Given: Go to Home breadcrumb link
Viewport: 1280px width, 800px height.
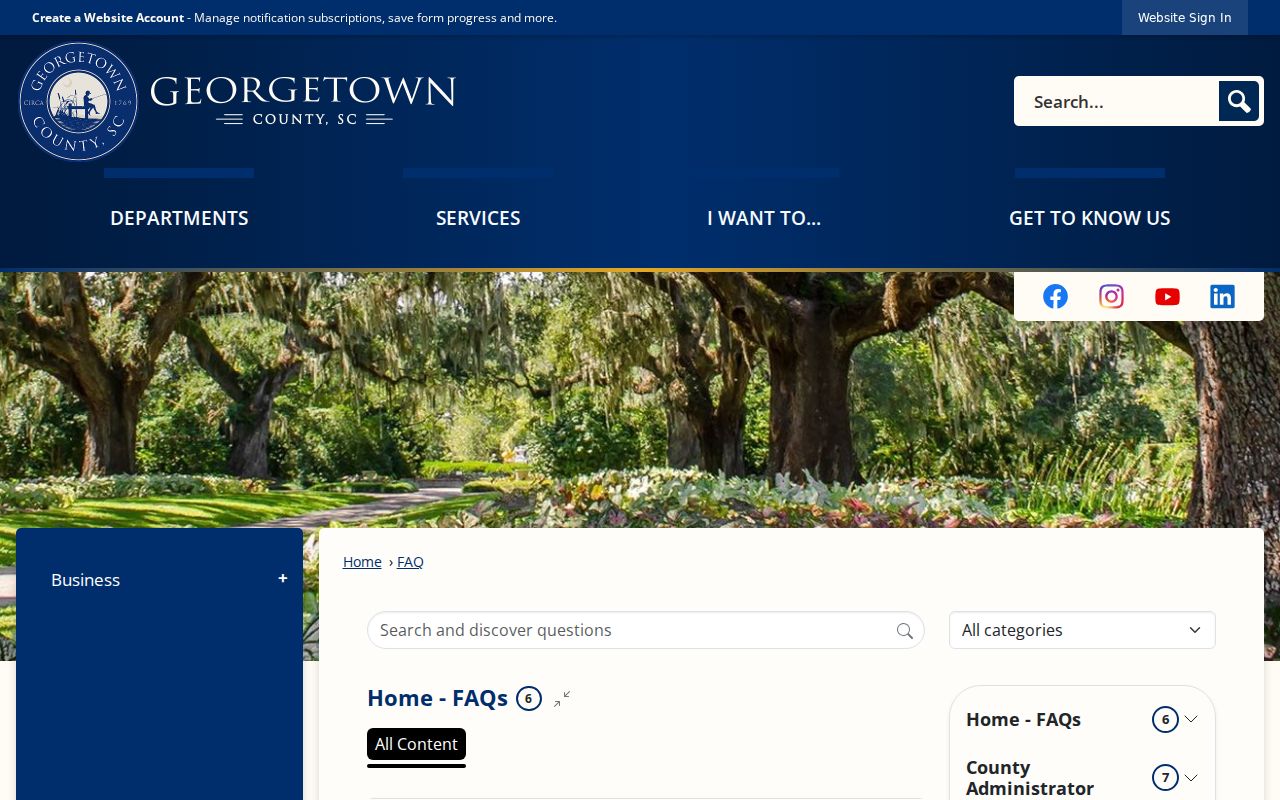Looking at the screenshot, I should [x=362, y=562].
